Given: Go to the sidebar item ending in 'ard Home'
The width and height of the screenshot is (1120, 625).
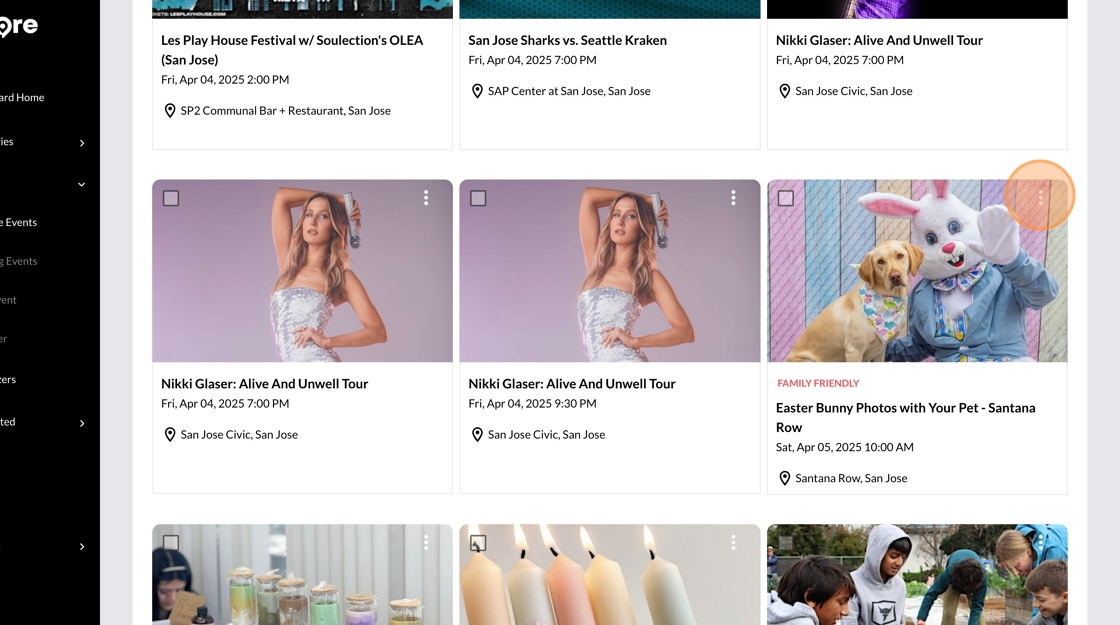Looking at the screenshot, I should 22,98.
